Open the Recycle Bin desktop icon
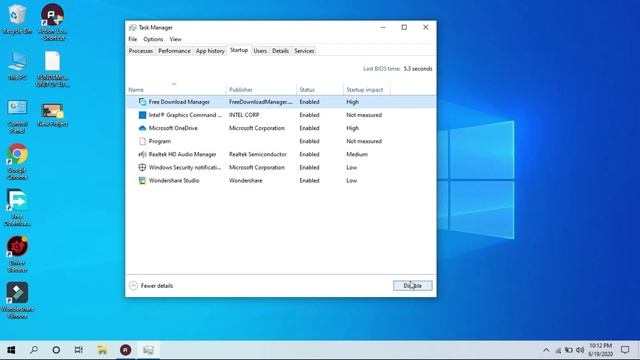 point(17,19)
